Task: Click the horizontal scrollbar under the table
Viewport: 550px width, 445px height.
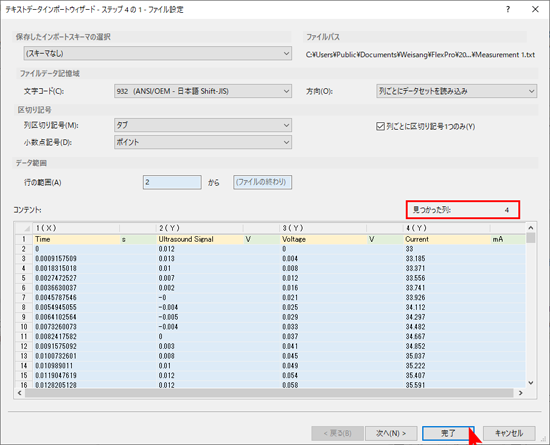Action: (x=269, y=393)
